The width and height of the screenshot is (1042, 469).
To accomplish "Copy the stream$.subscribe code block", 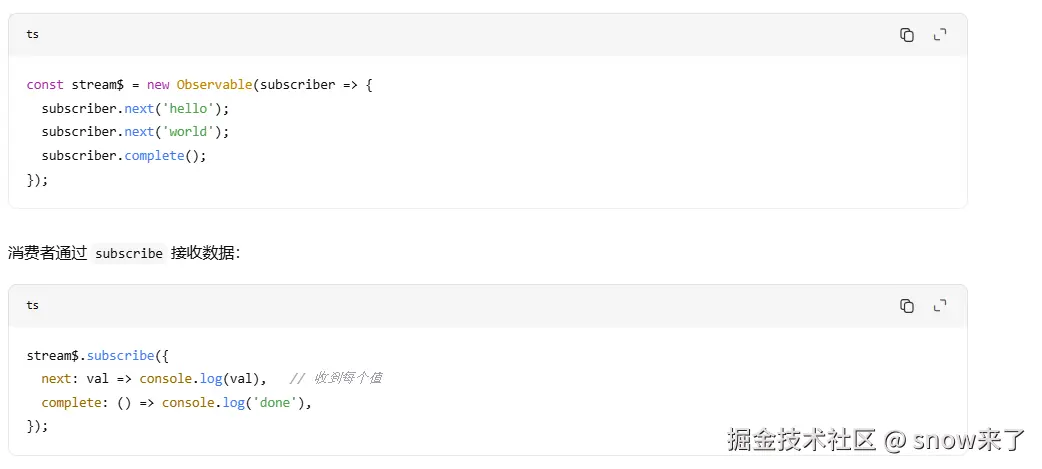I will click(906, 306).
